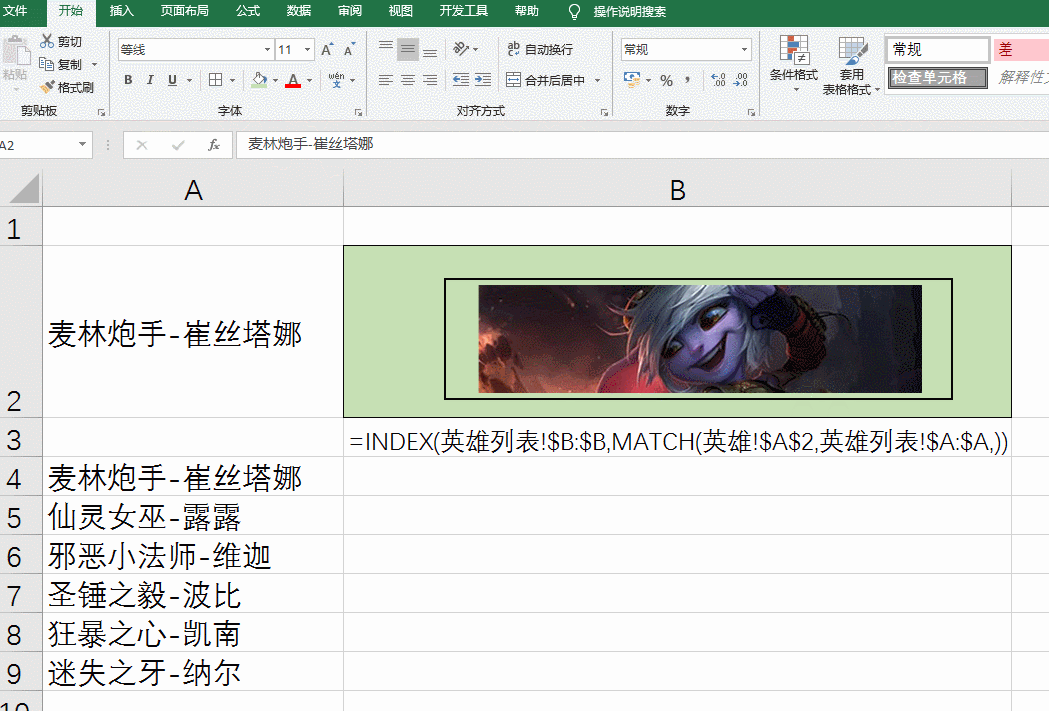This screenshot has height=711, width=1049.
Task: Click the formula bar text field
Action: tap(642, 144)
